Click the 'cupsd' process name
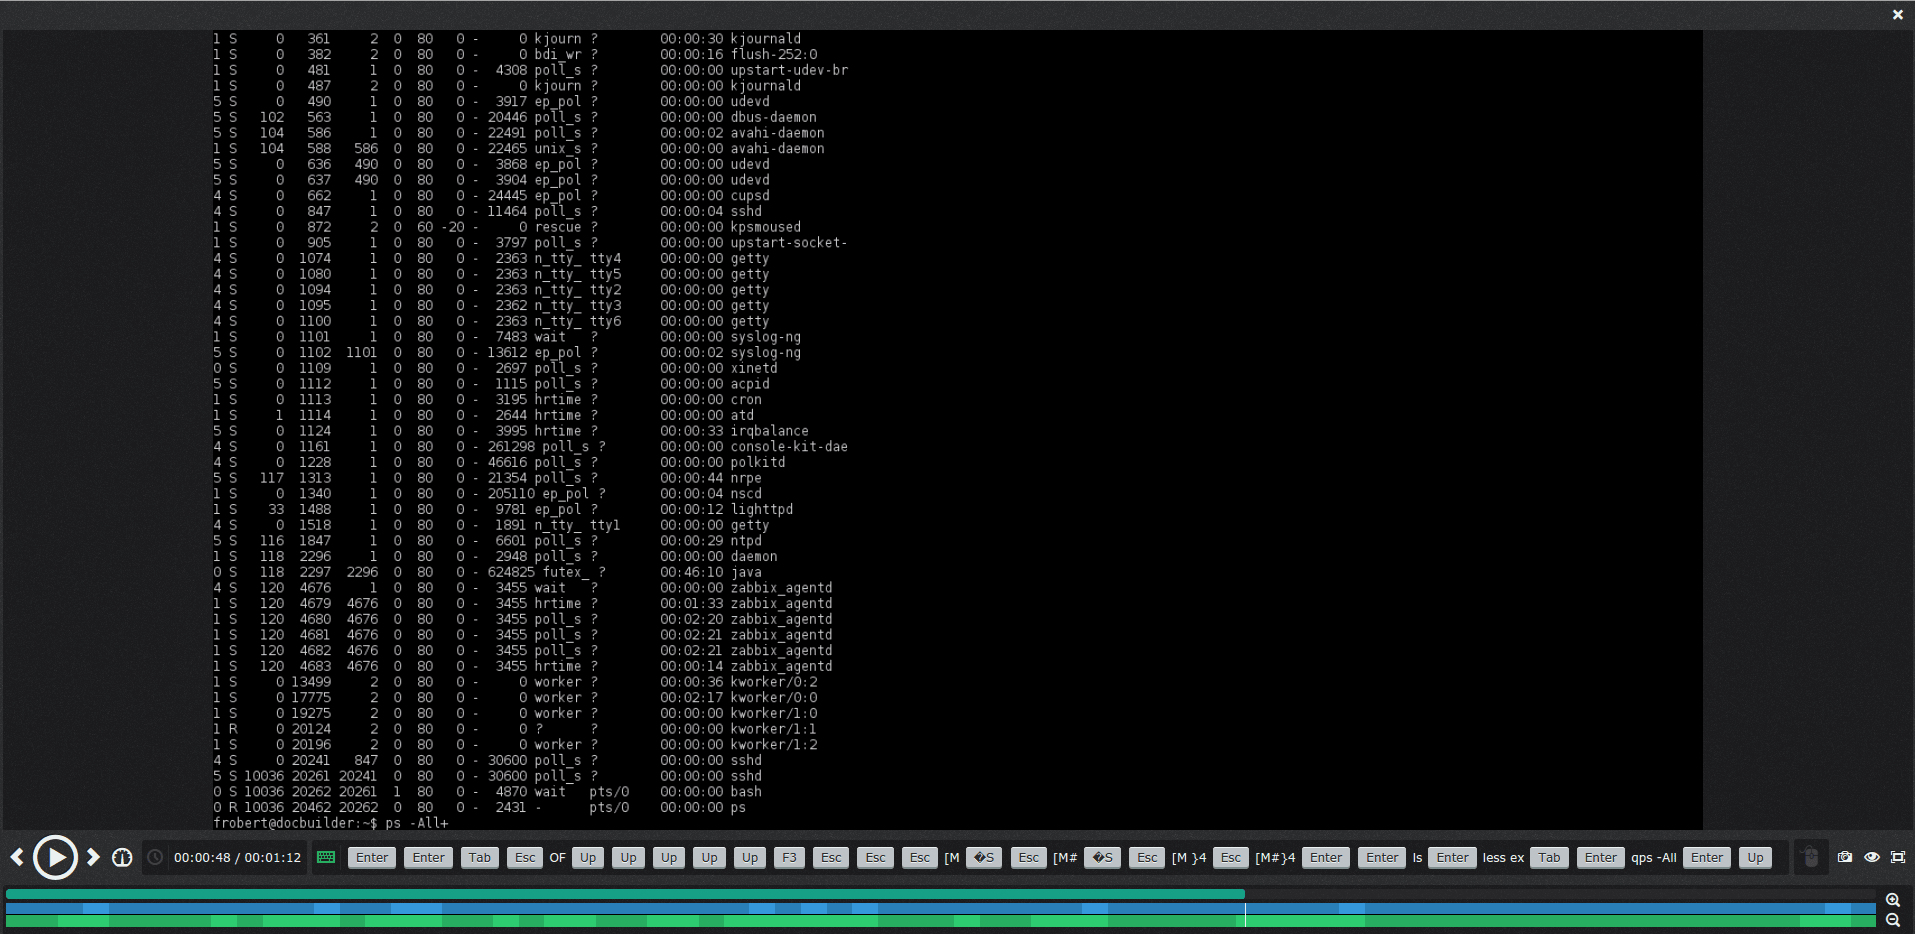The image size is (1915, 934). click(x=750, y=196)
